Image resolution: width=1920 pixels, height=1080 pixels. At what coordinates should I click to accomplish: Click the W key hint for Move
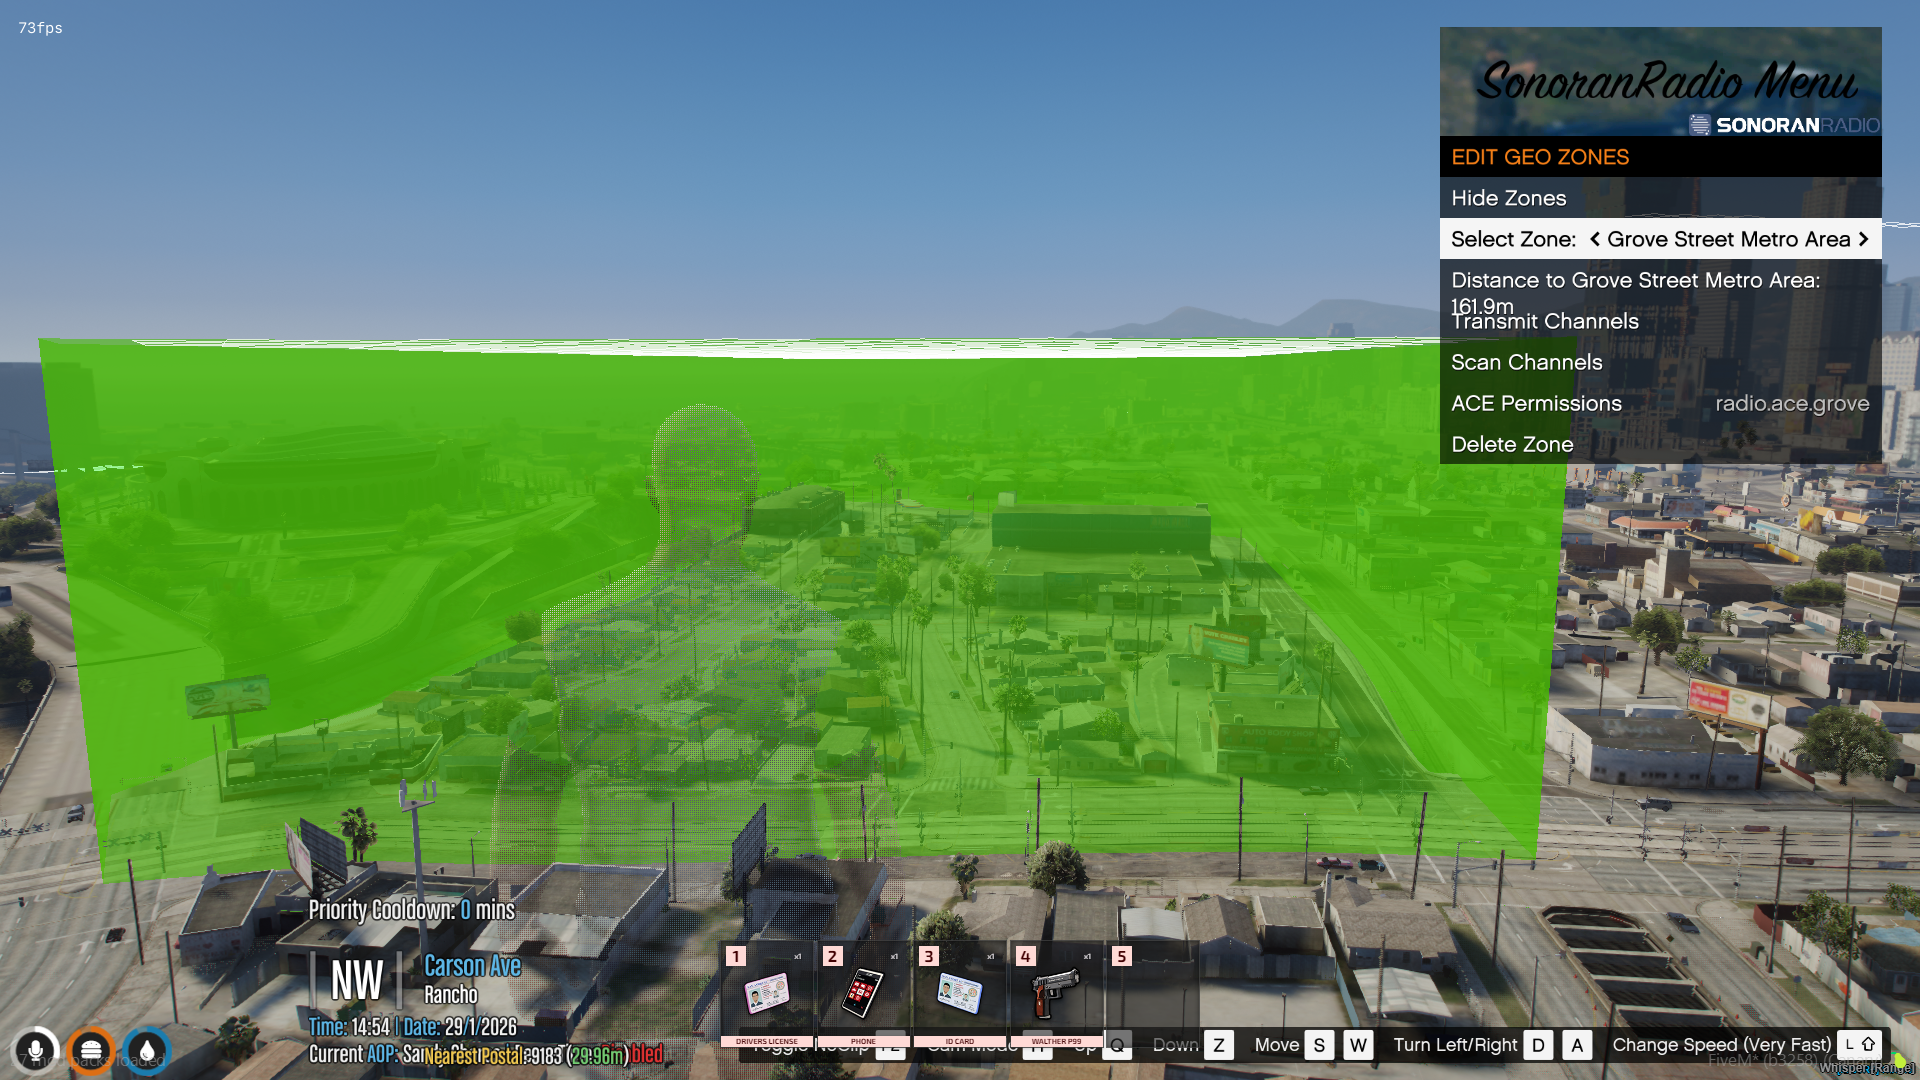coord(1357,1045)
